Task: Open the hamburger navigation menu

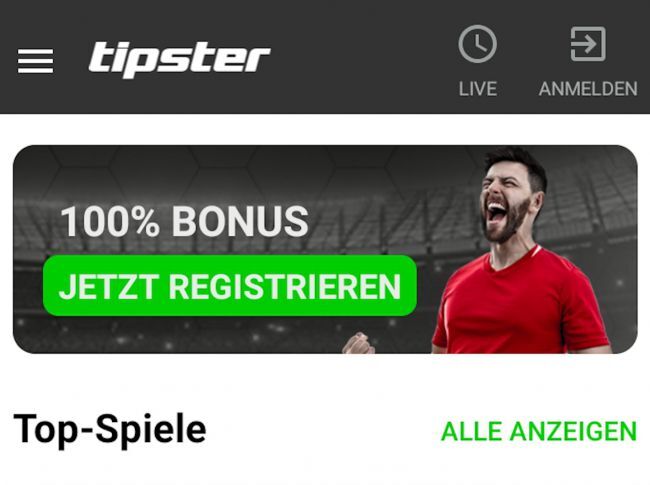Action: pos(35,61)
